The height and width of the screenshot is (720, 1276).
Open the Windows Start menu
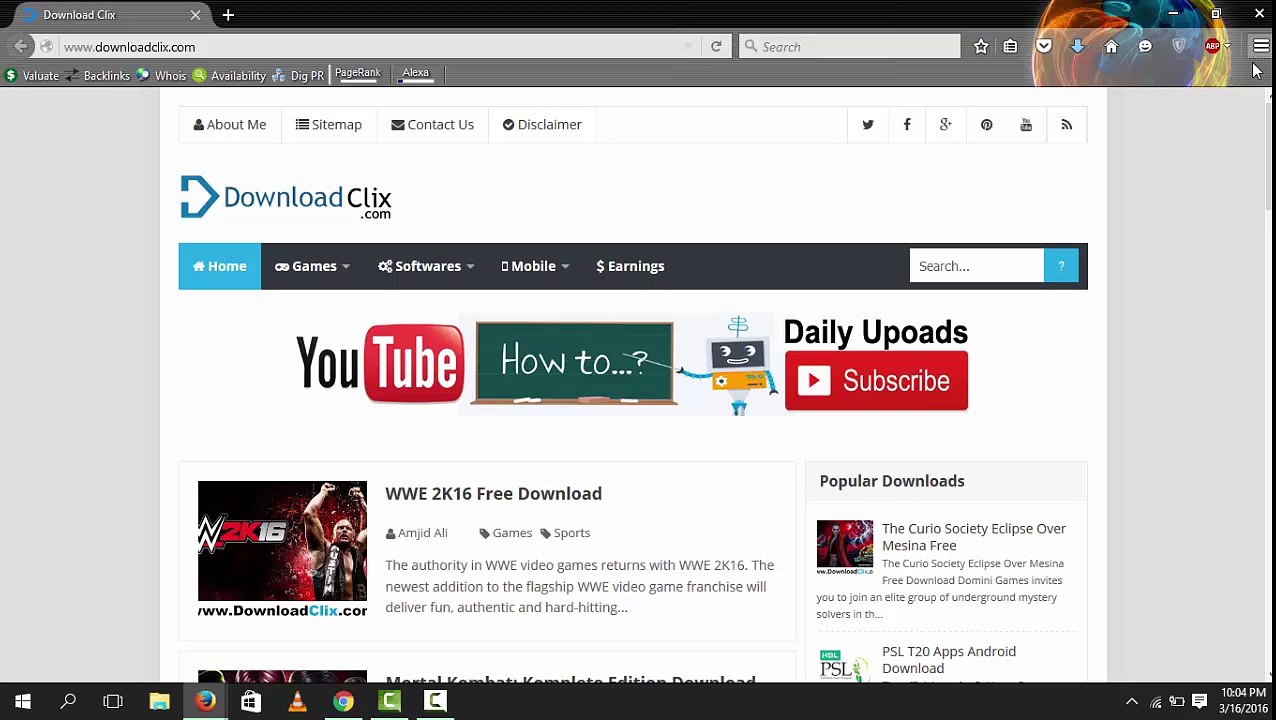point(22,702)
